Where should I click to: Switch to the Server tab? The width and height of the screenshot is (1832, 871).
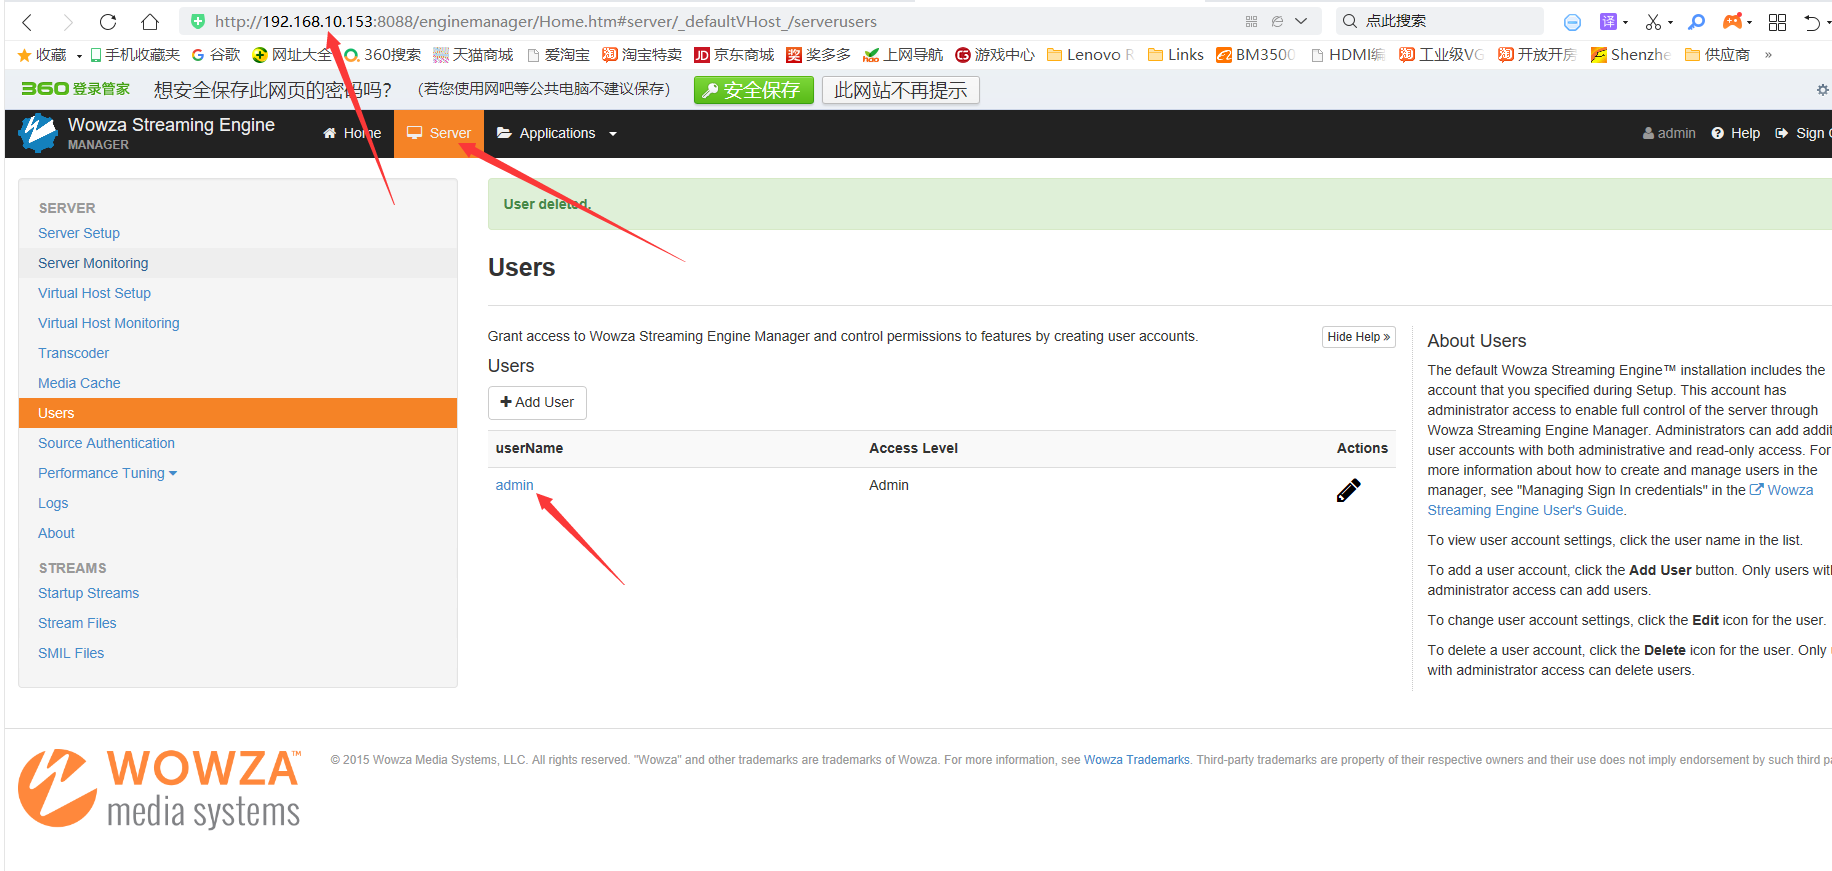point(439,133)
